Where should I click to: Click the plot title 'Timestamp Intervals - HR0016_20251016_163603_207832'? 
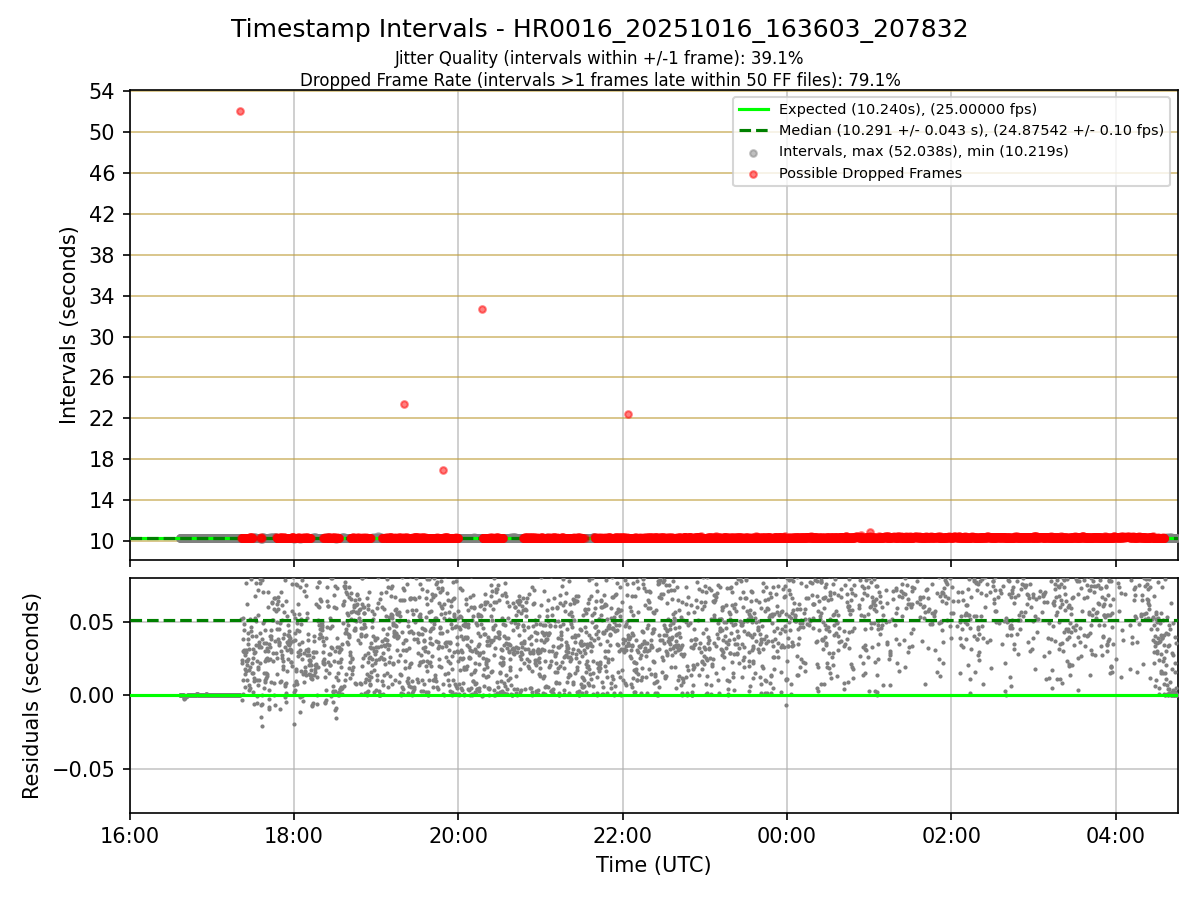tap(599, 29)
